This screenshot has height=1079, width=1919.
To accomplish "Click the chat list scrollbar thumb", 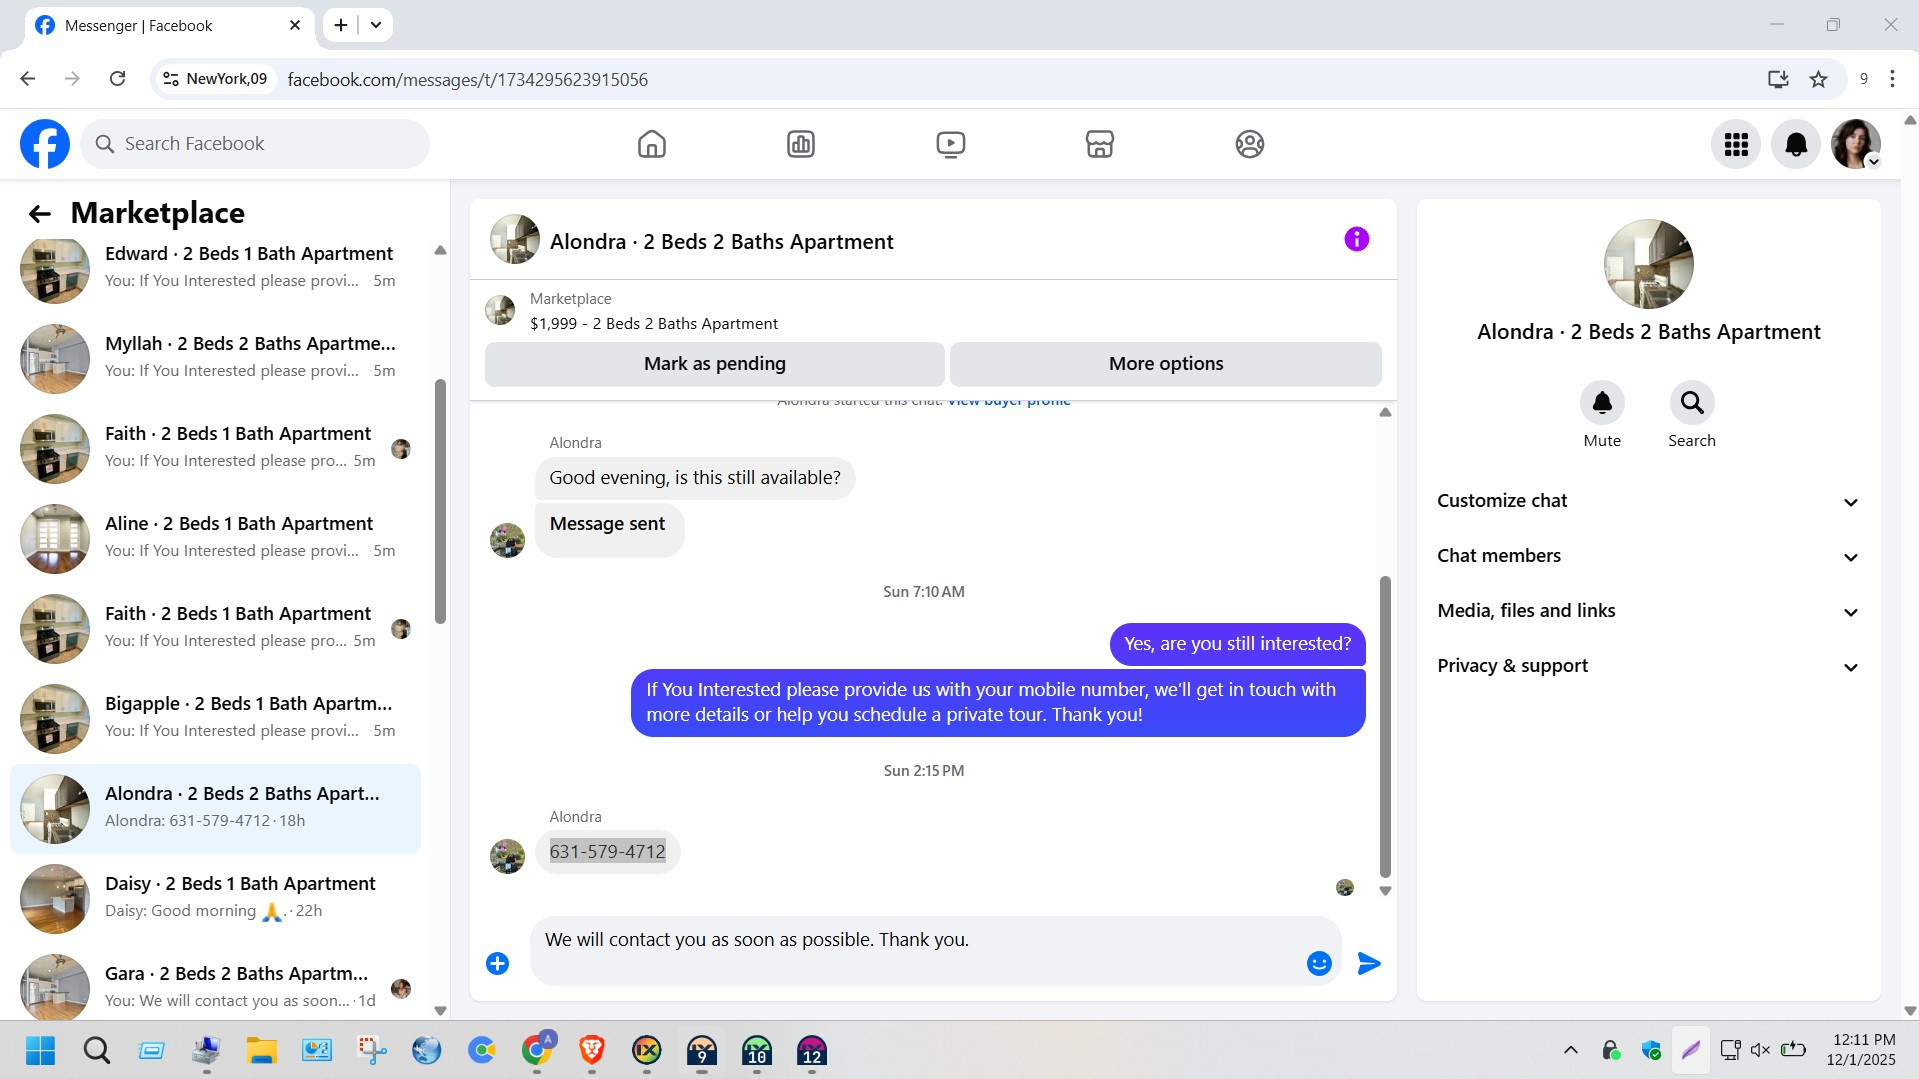I will click(x=440, y=501).
